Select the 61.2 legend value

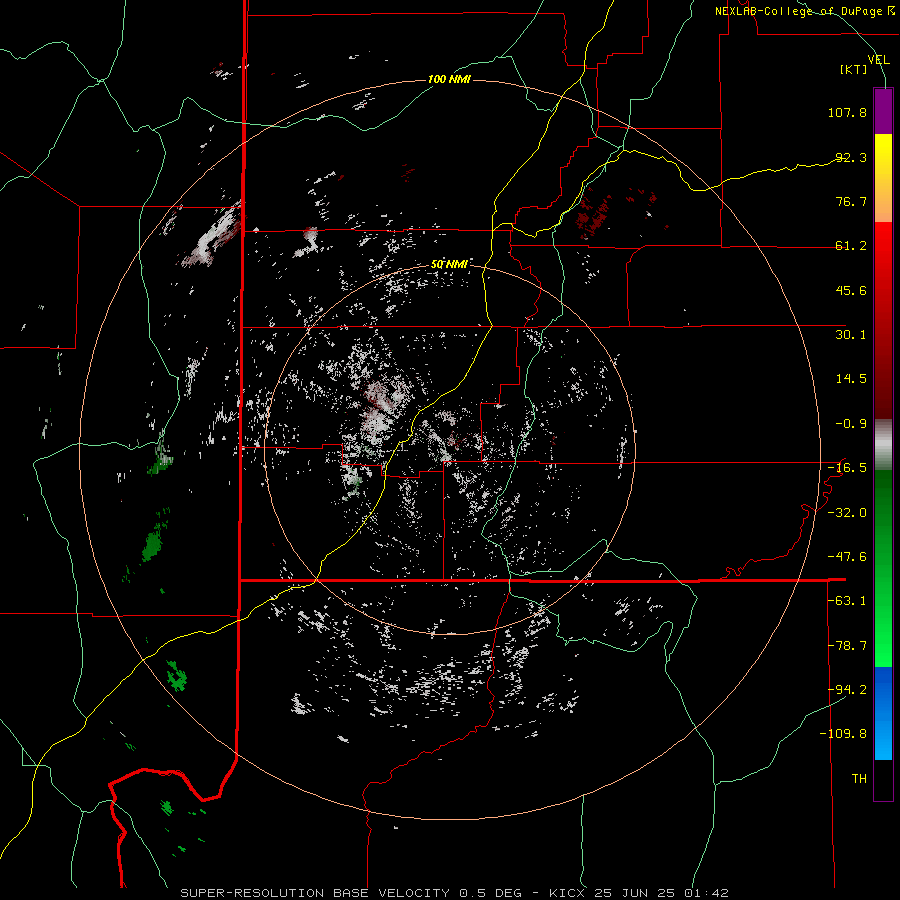pyautogui.click(x=851, y=246)
